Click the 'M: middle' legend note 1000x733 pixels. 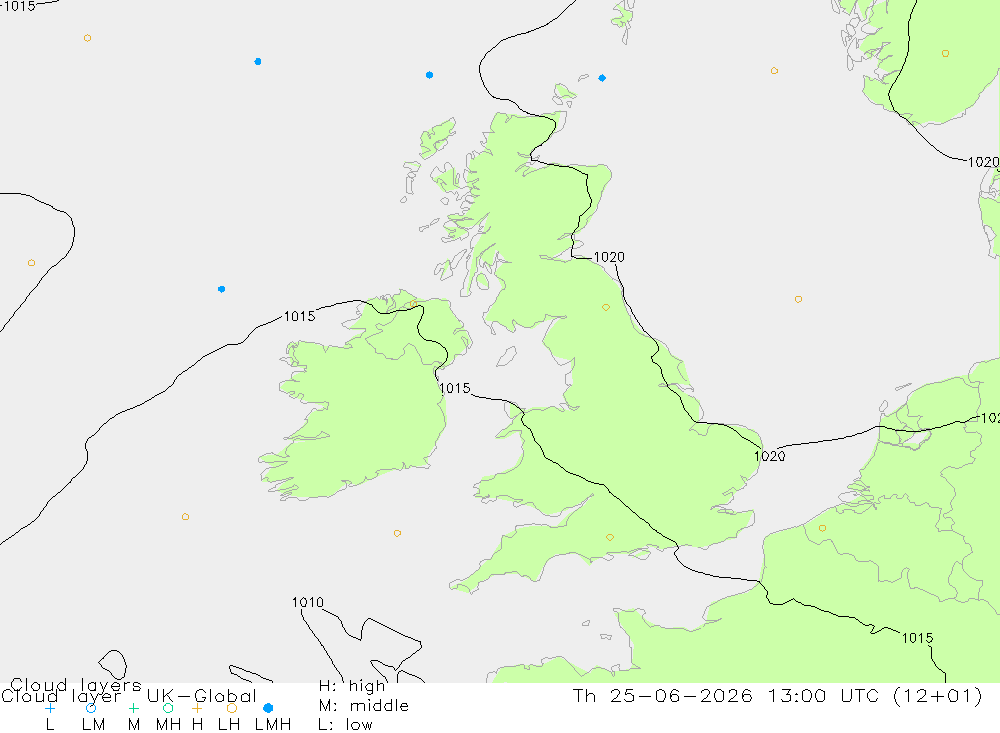coord(364,706)
